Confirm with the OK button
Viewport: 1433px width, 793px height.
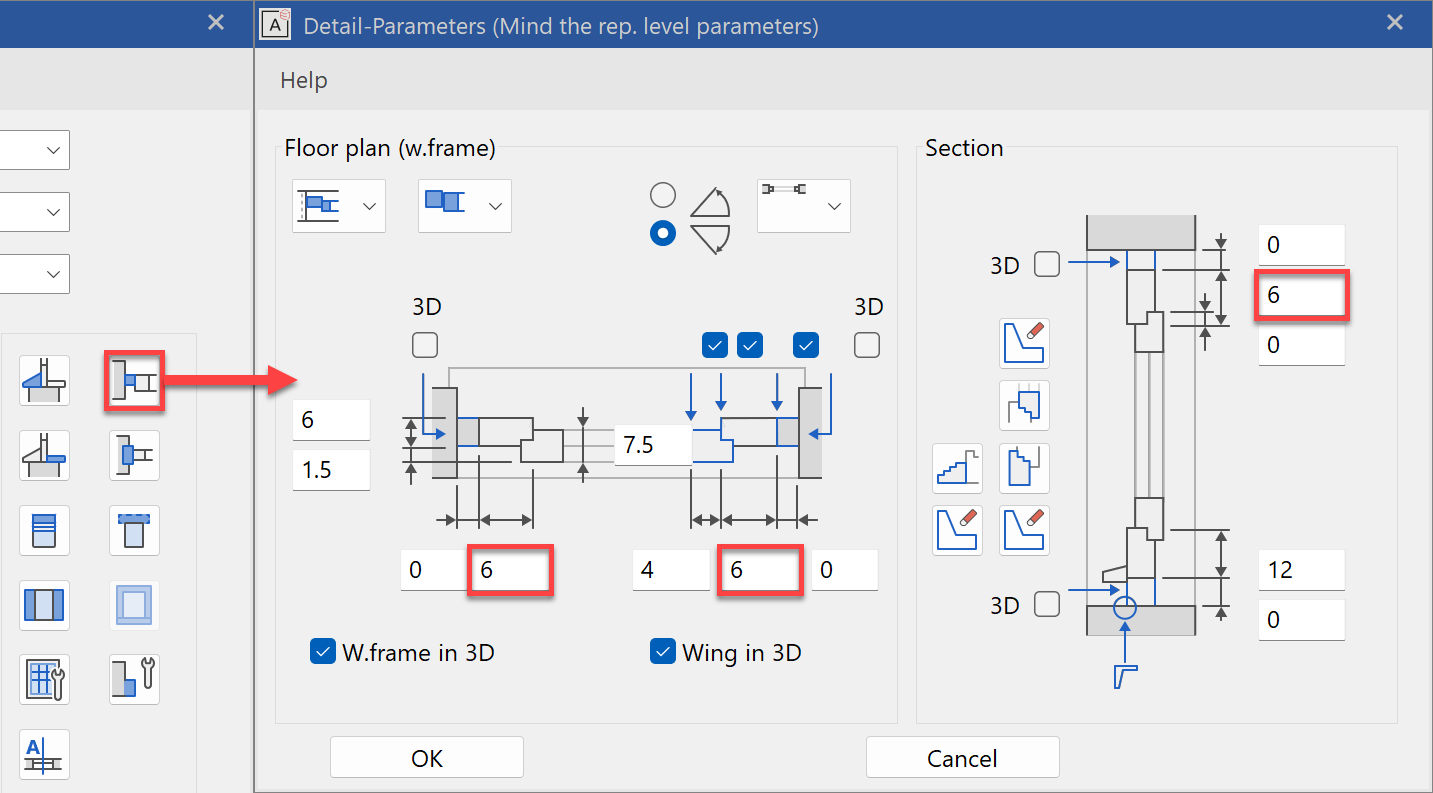427,758
